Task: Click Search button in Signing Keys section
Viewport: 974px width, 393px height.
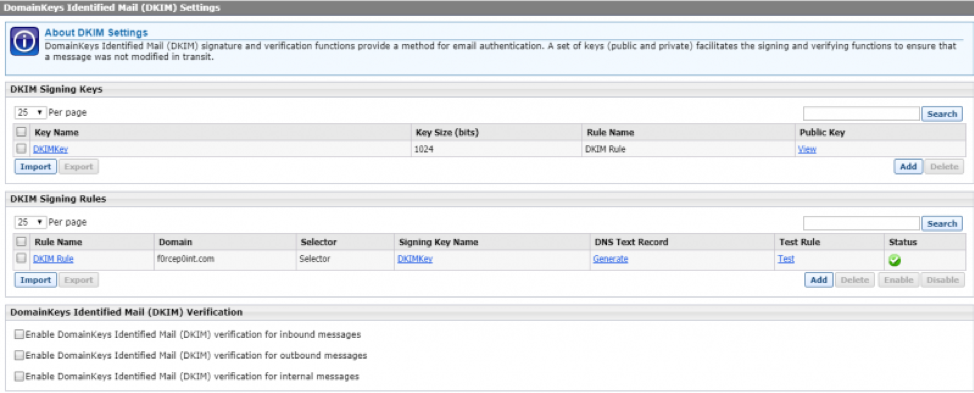Action: [942, 114]
